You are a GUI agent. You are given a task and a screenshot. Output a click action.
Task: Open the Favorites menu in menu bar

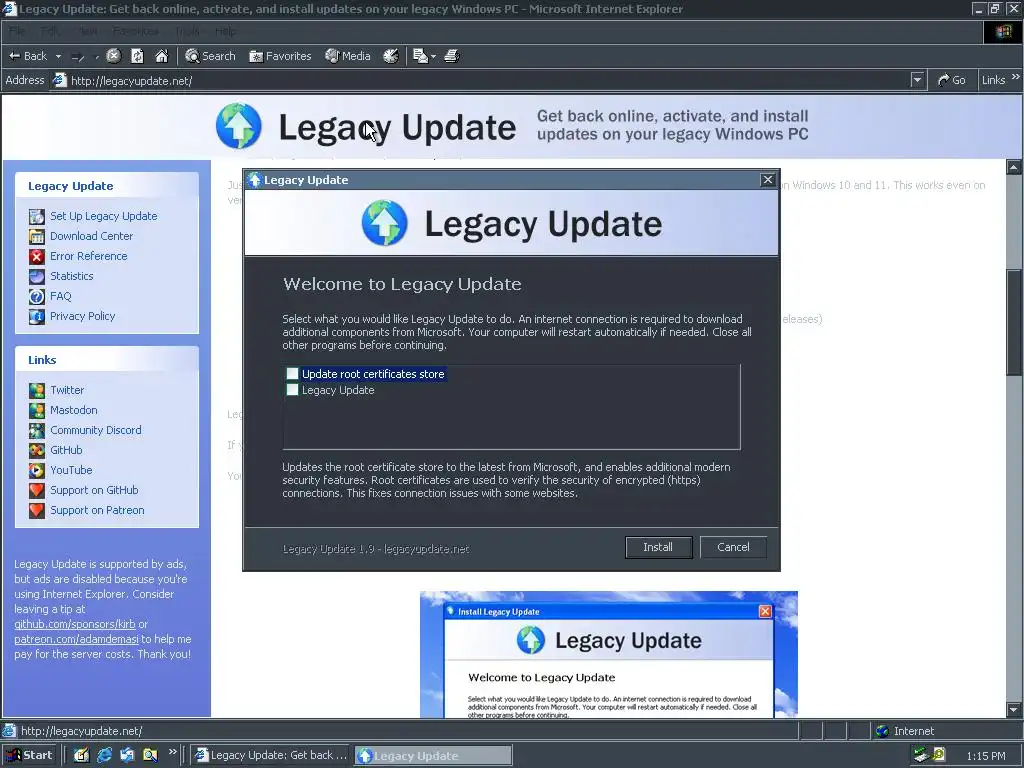tap(135, 31)
